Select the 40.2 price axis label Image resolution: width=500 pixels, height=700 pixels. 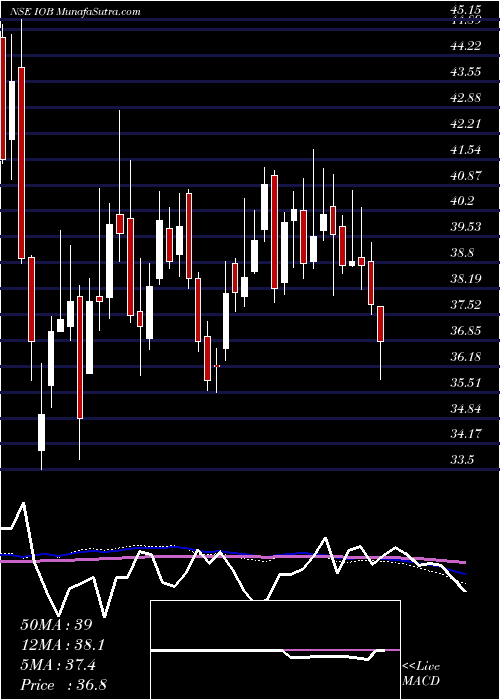click(x=462, y=201)
